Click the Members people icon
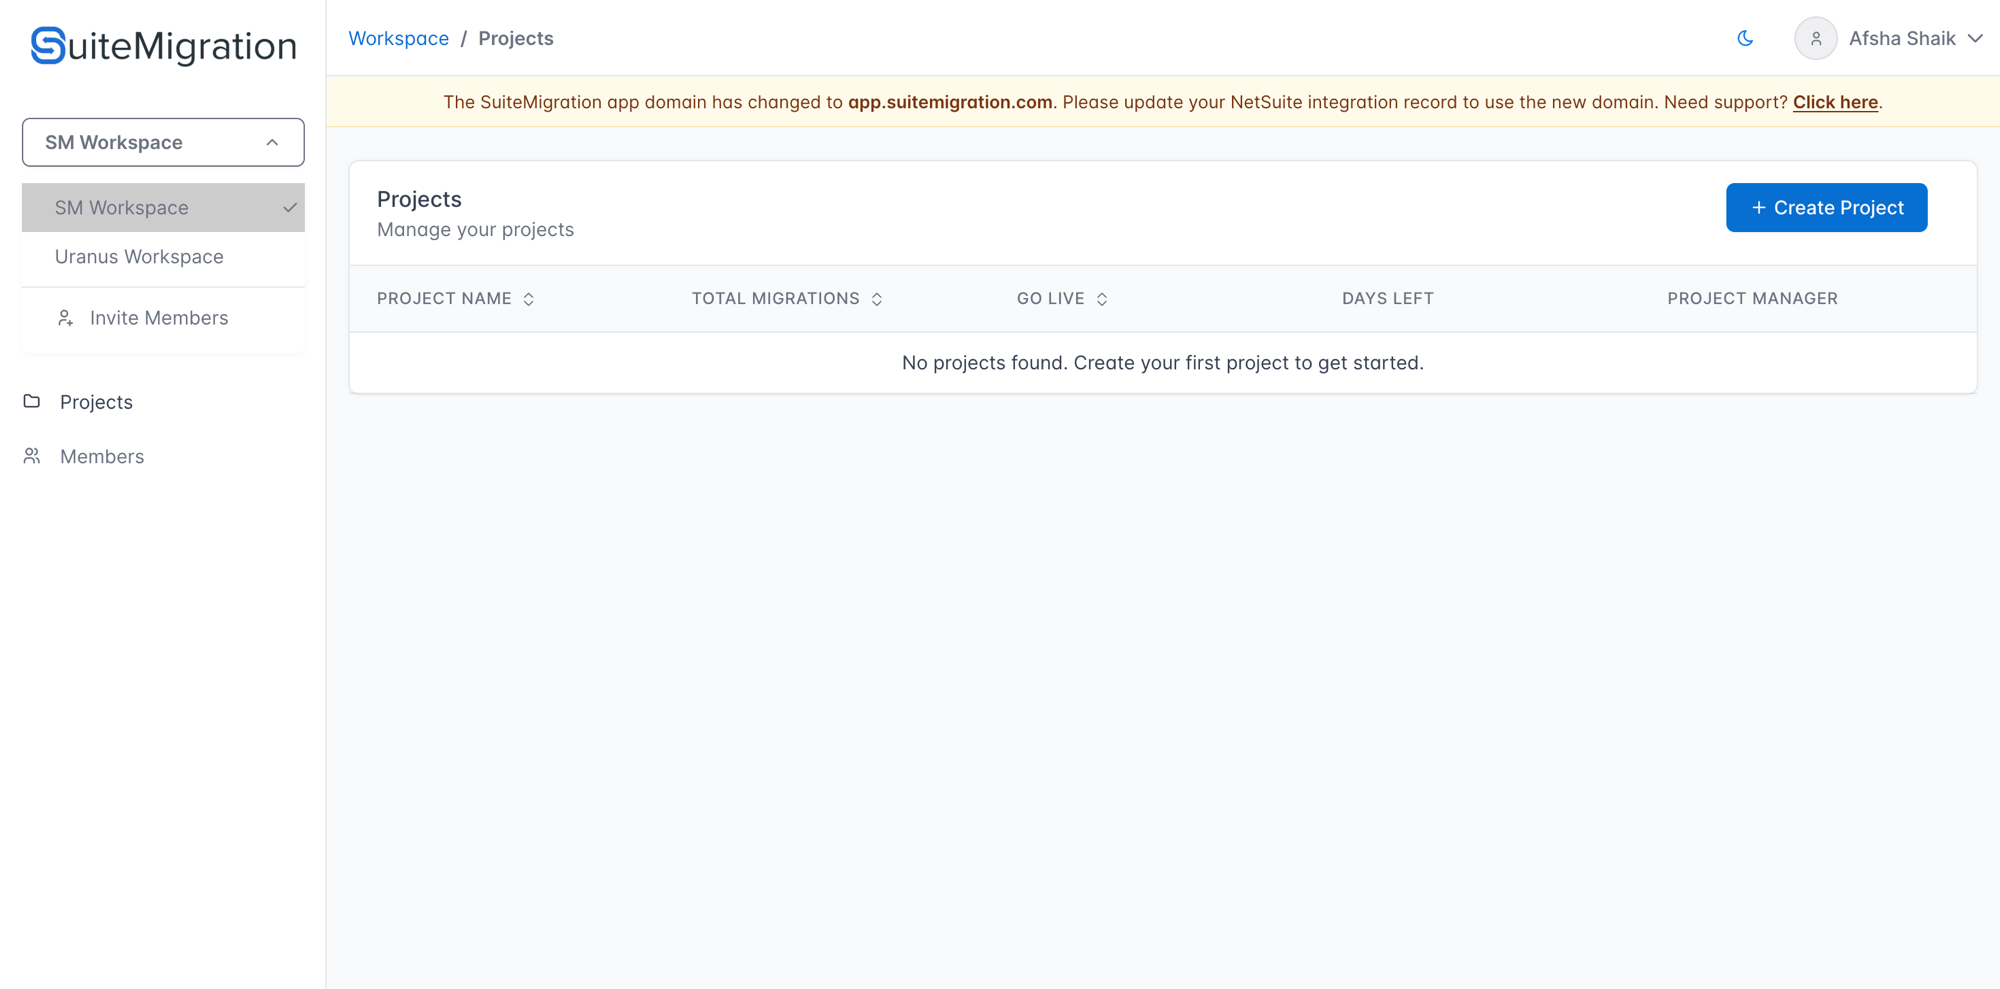The image size is (2000, 989). 32,456
